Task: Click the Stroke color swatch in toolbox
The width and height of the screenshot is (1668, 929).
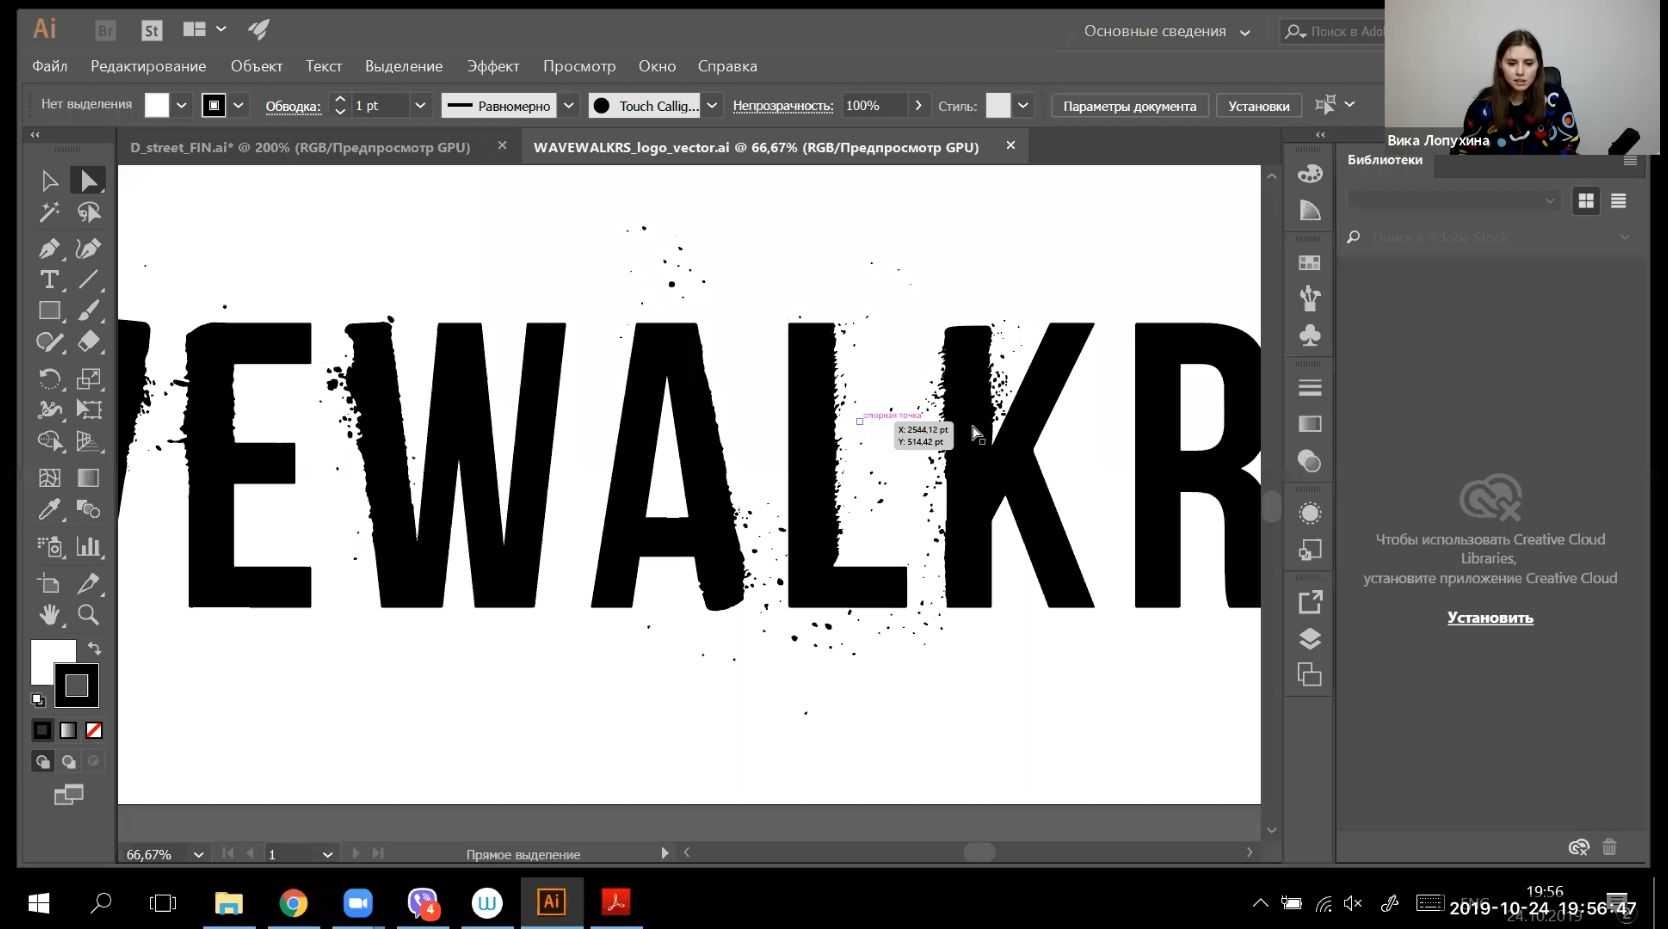Action: (77, 686)
